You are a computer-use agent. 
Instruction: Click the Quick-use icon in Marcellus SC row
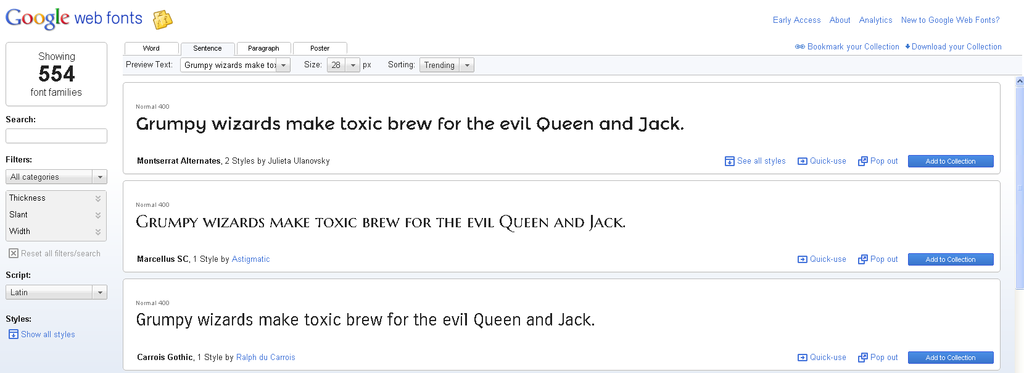(x=803, y=259)
